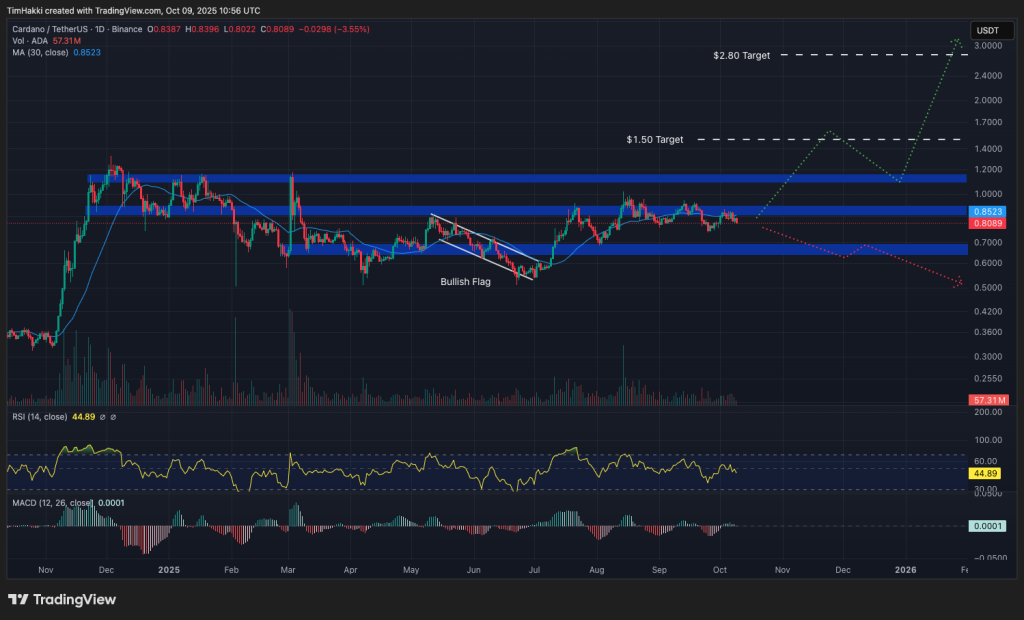Click the '$2.80 Target' annotation
Viewport: 1024px width, 620px height.
tap(741, 56)
